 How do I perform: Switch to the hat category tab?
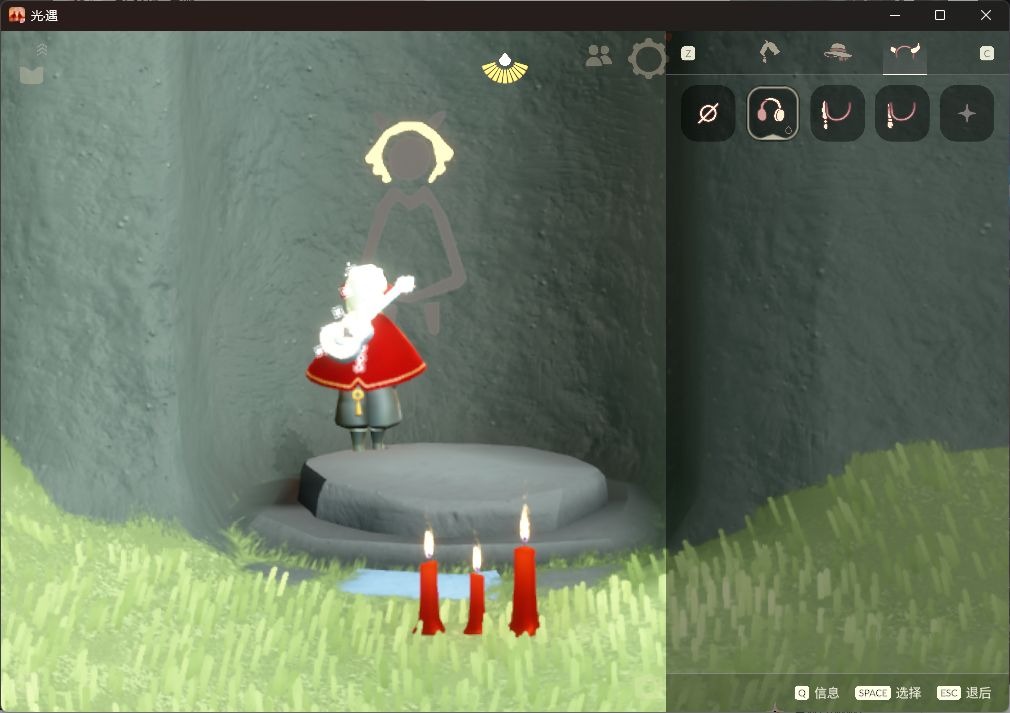coord(837,52)
